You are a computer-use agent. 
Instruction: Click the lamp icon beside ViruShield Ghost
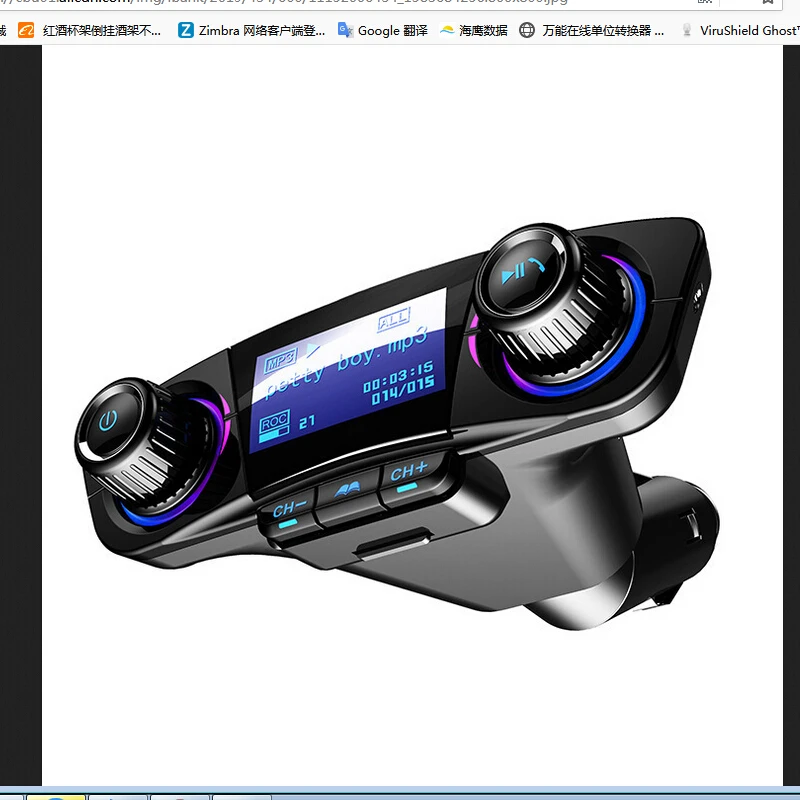[x=688, y=30]
